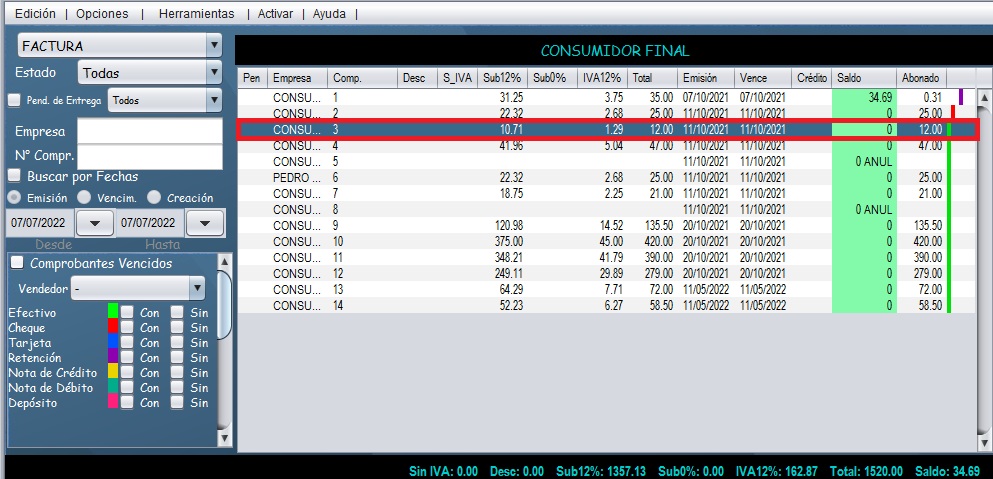The image size is (993, 479).
Task: Expand the FACTURA document type dropdown
Action: click(213, 46)
